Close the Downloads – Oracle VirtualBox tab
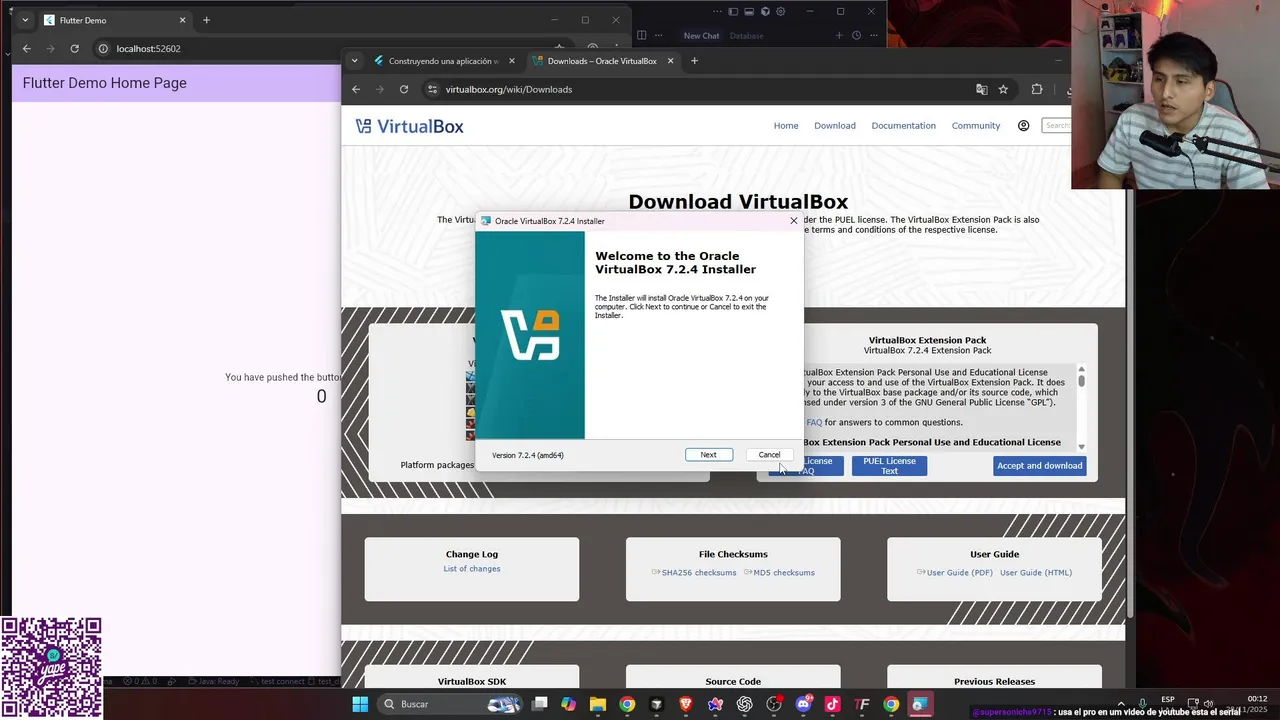 (670, 61)
